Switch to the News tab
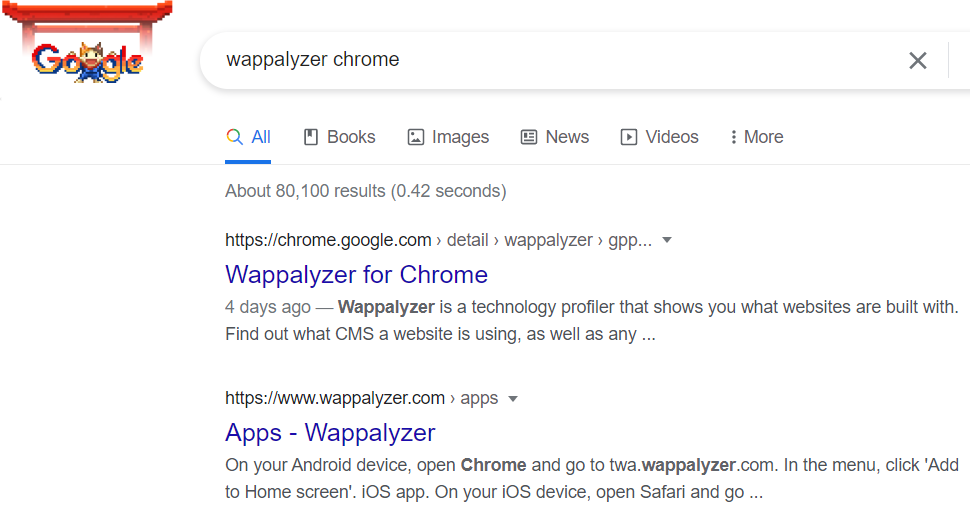Screen dimensions: 970x527 [555, 137]
